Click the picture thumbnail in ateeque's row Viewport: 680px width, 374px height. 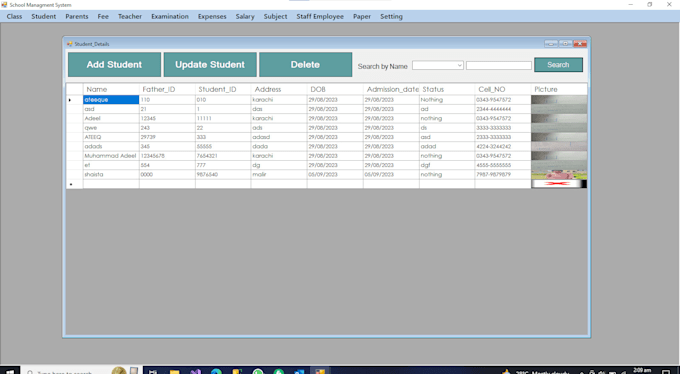point(559,100)
